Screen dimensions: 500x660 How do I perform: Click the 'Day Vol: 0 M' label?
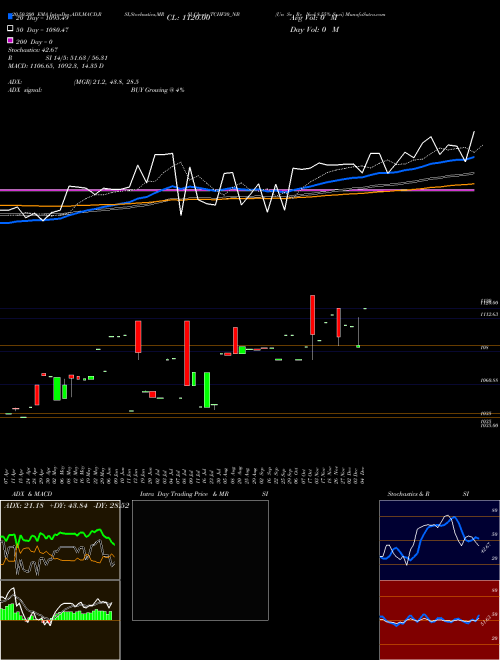314,29
